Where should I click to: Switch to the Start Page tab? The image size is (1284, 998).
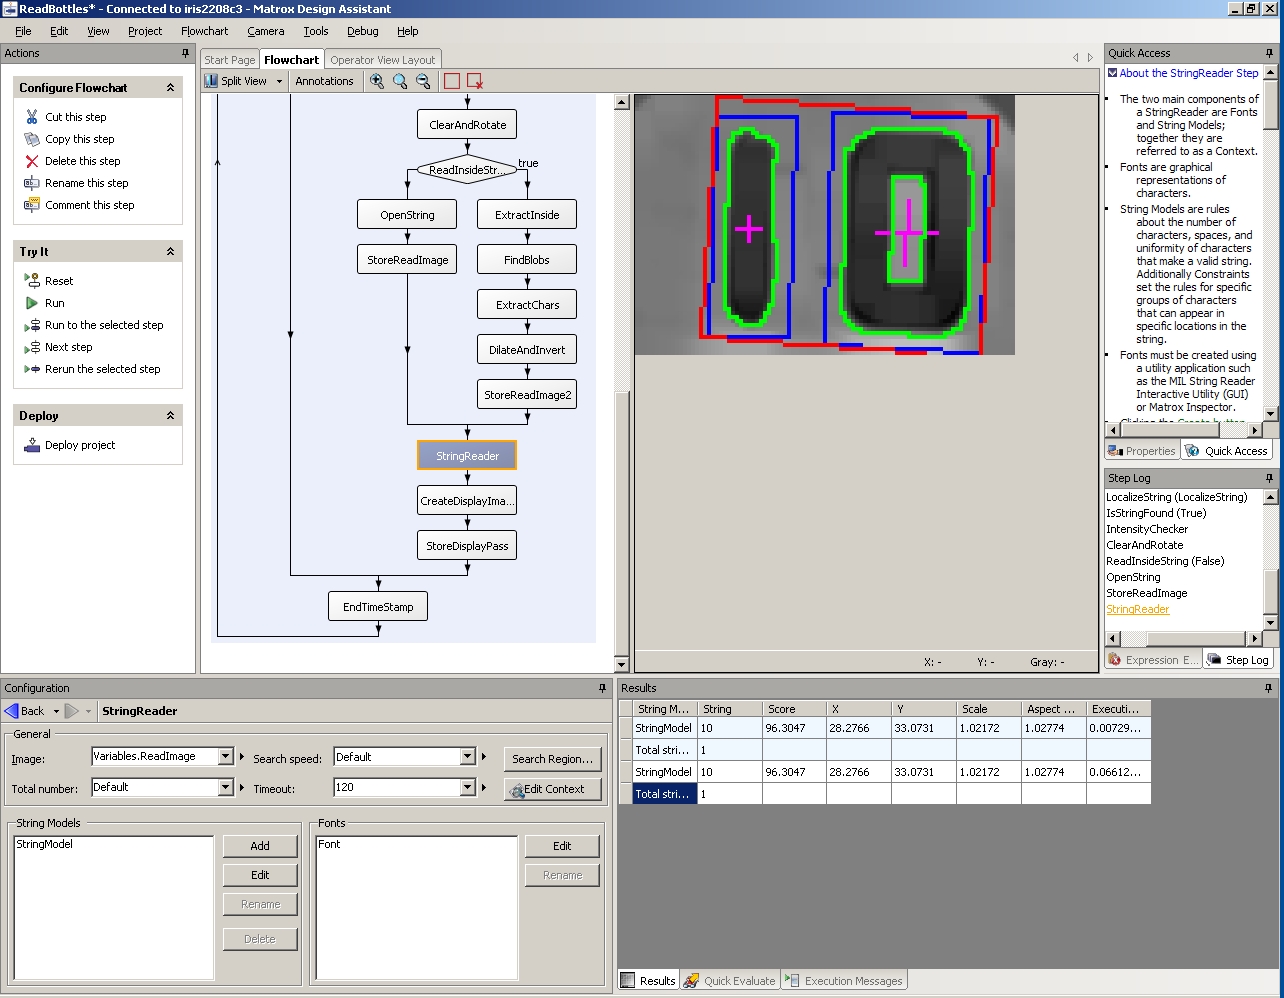[229, 59]
